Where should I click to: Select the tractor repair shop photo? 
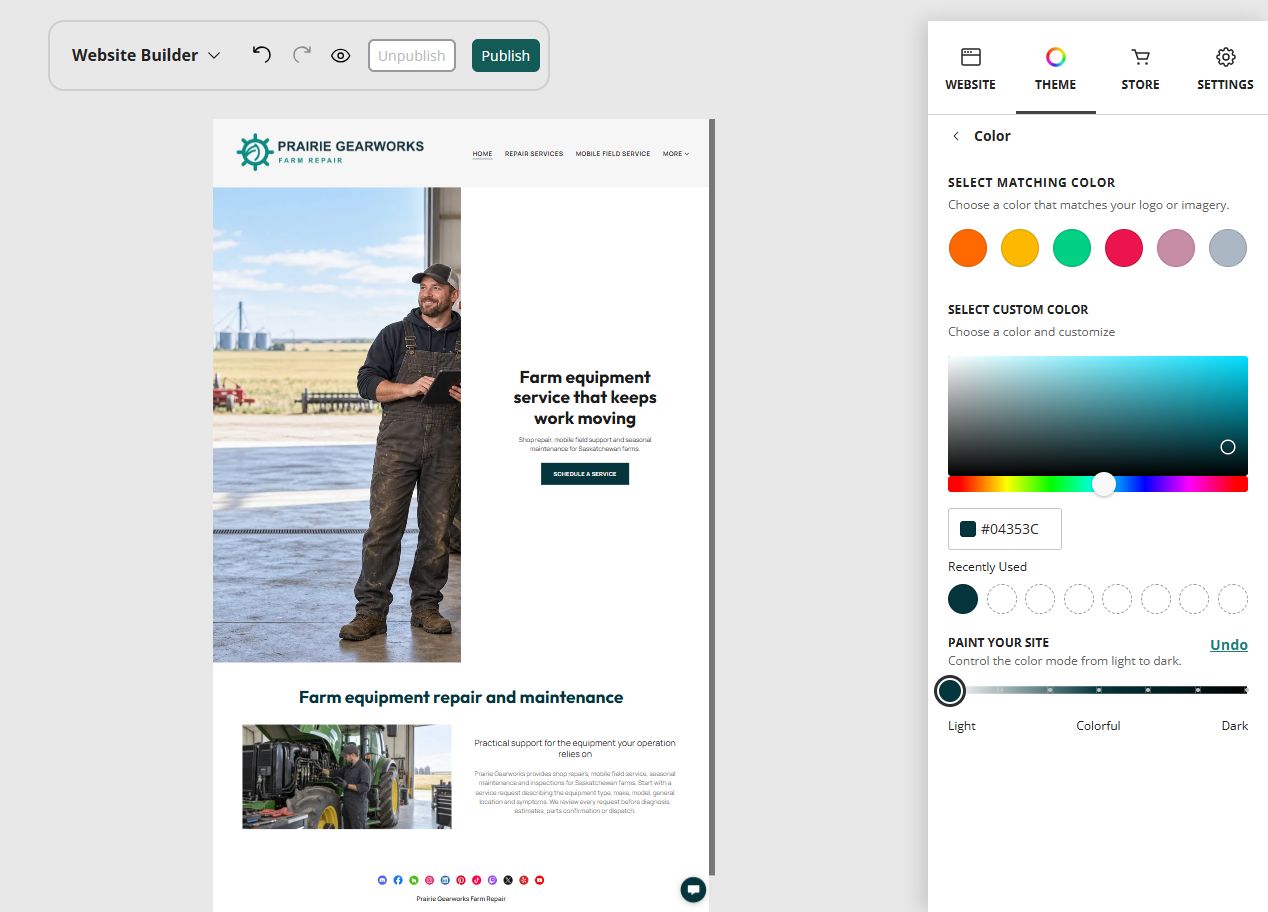[346, 777]
